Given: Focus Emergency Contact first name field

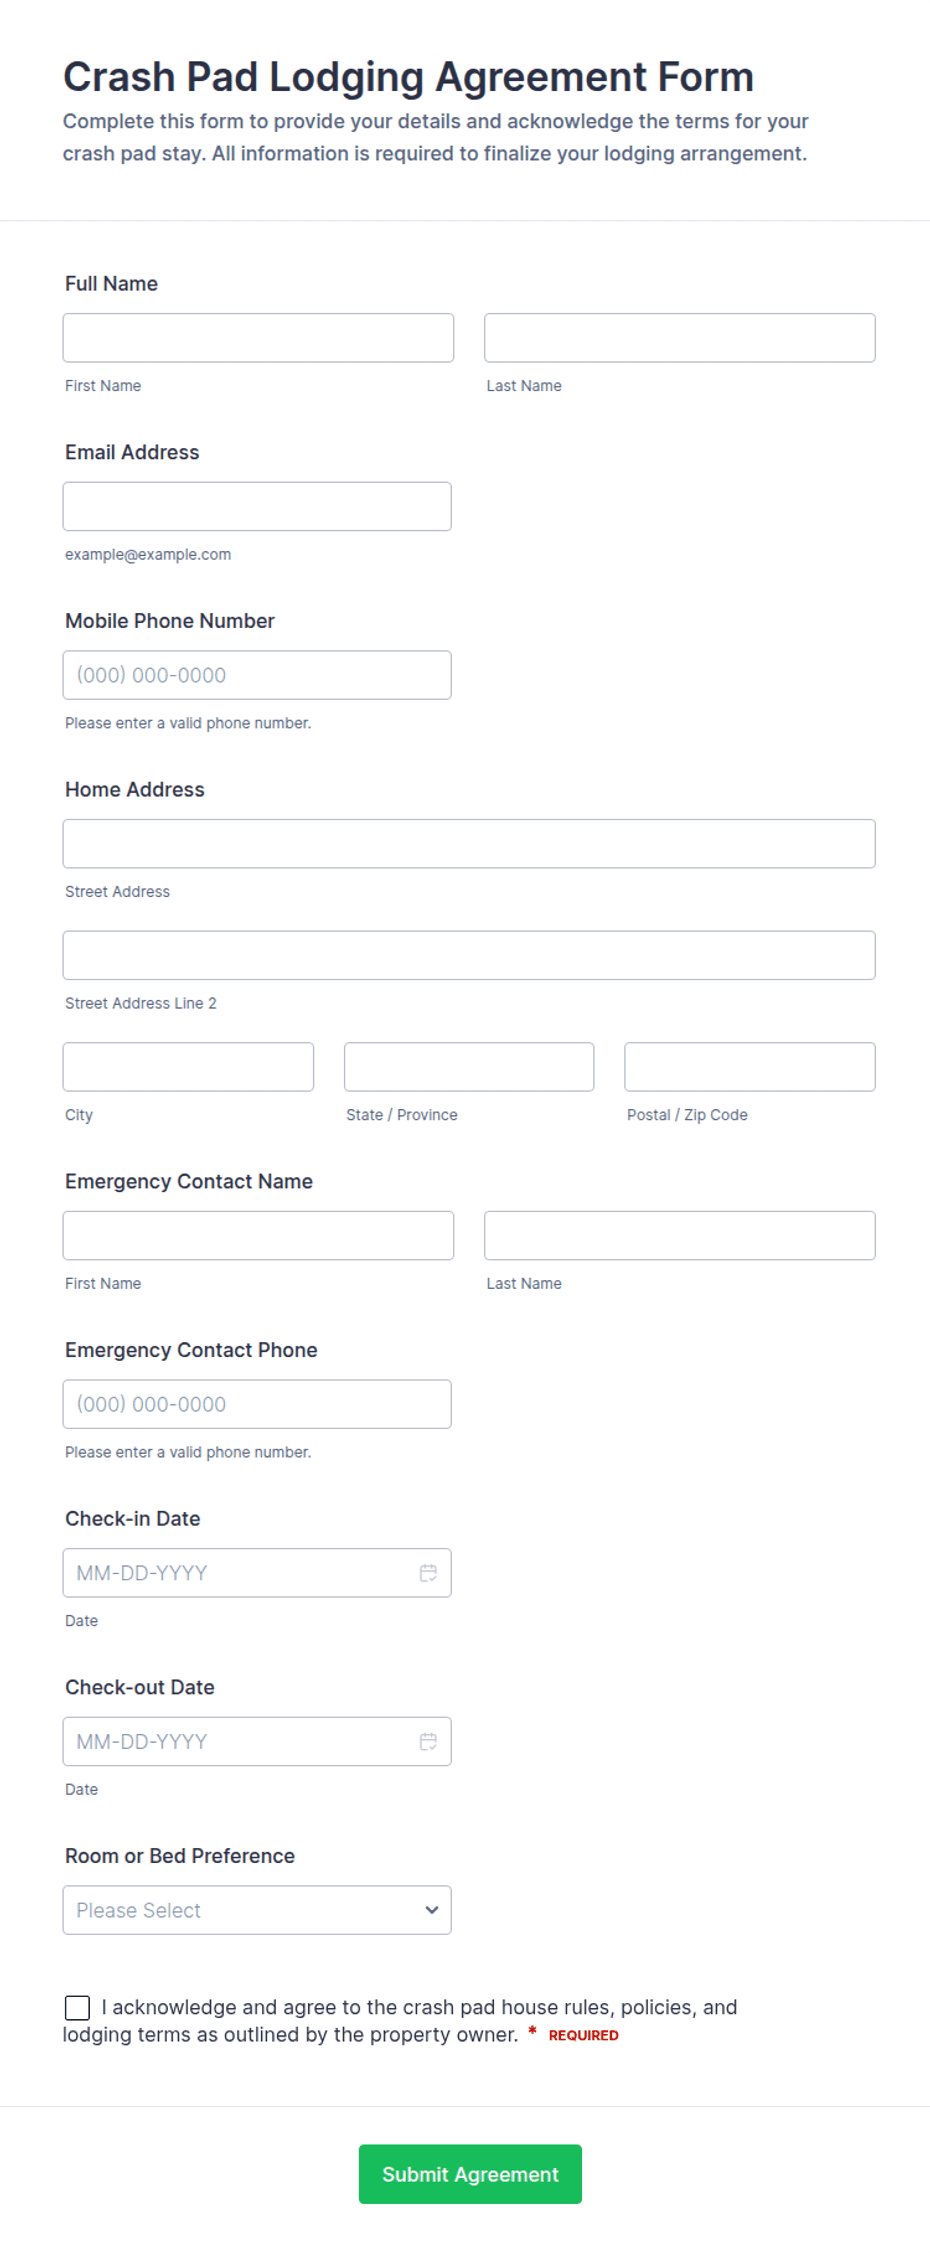Looking at the screenshot, I should pyautogui.click(x=258, y=1236).
